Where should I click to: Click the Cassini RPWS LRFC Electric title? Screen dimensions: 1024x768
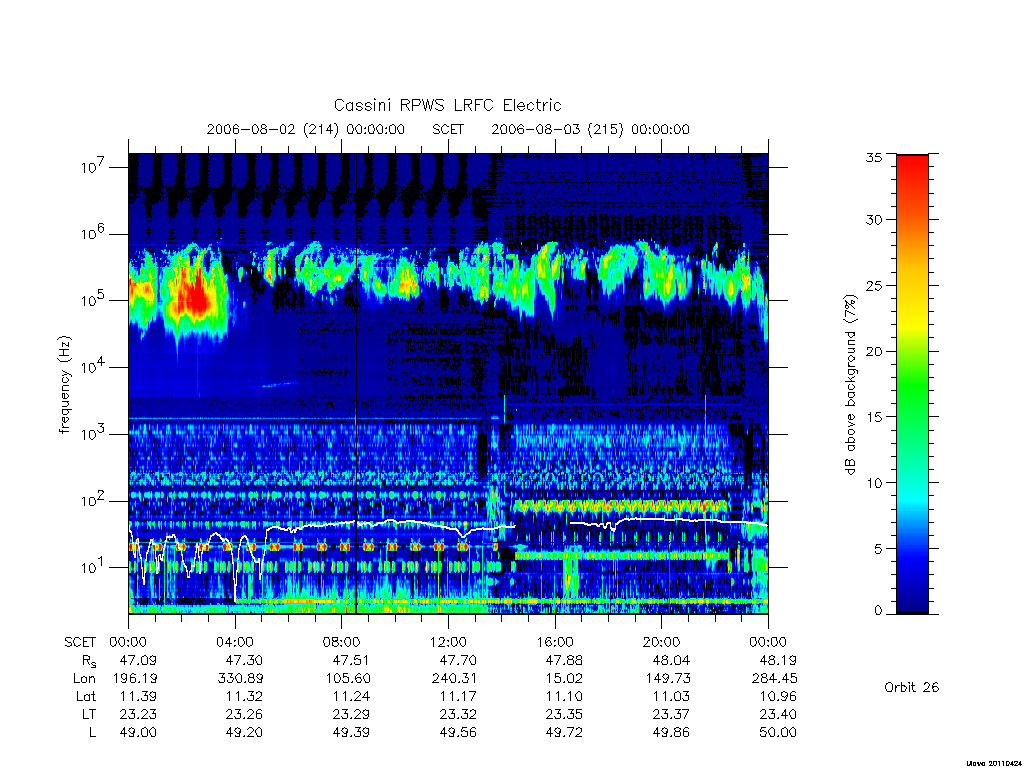[x=447, y=105]
